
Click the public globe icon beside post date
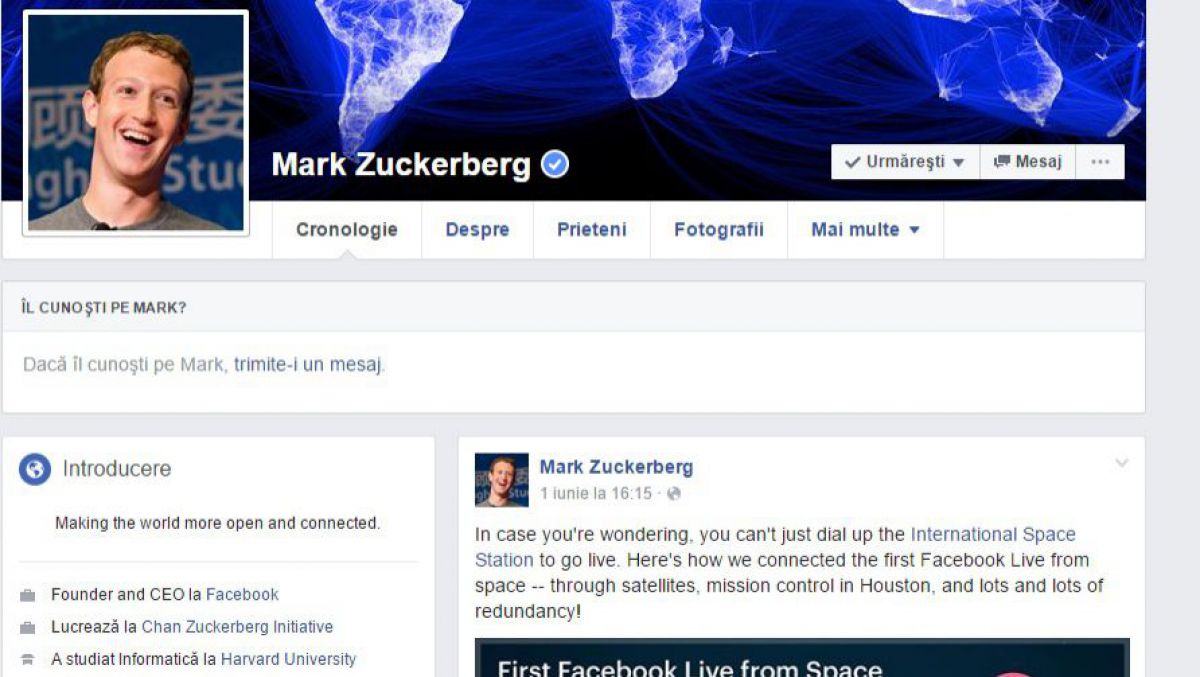[x=674, y=494]
